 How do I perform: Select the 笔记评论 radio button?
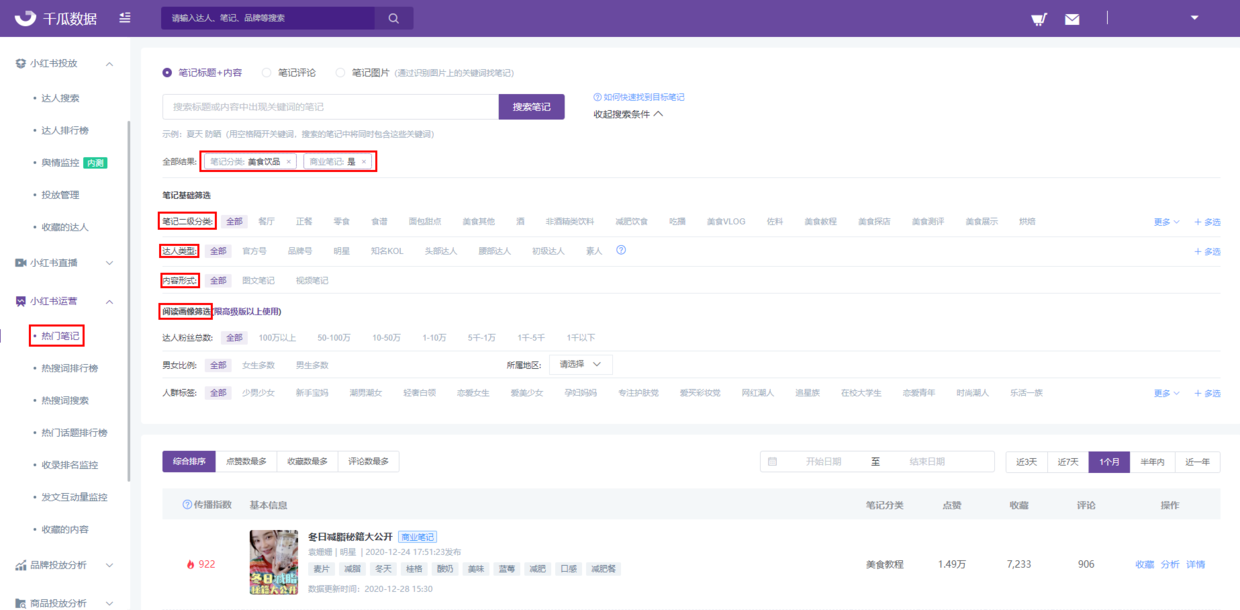click(266, 72)
